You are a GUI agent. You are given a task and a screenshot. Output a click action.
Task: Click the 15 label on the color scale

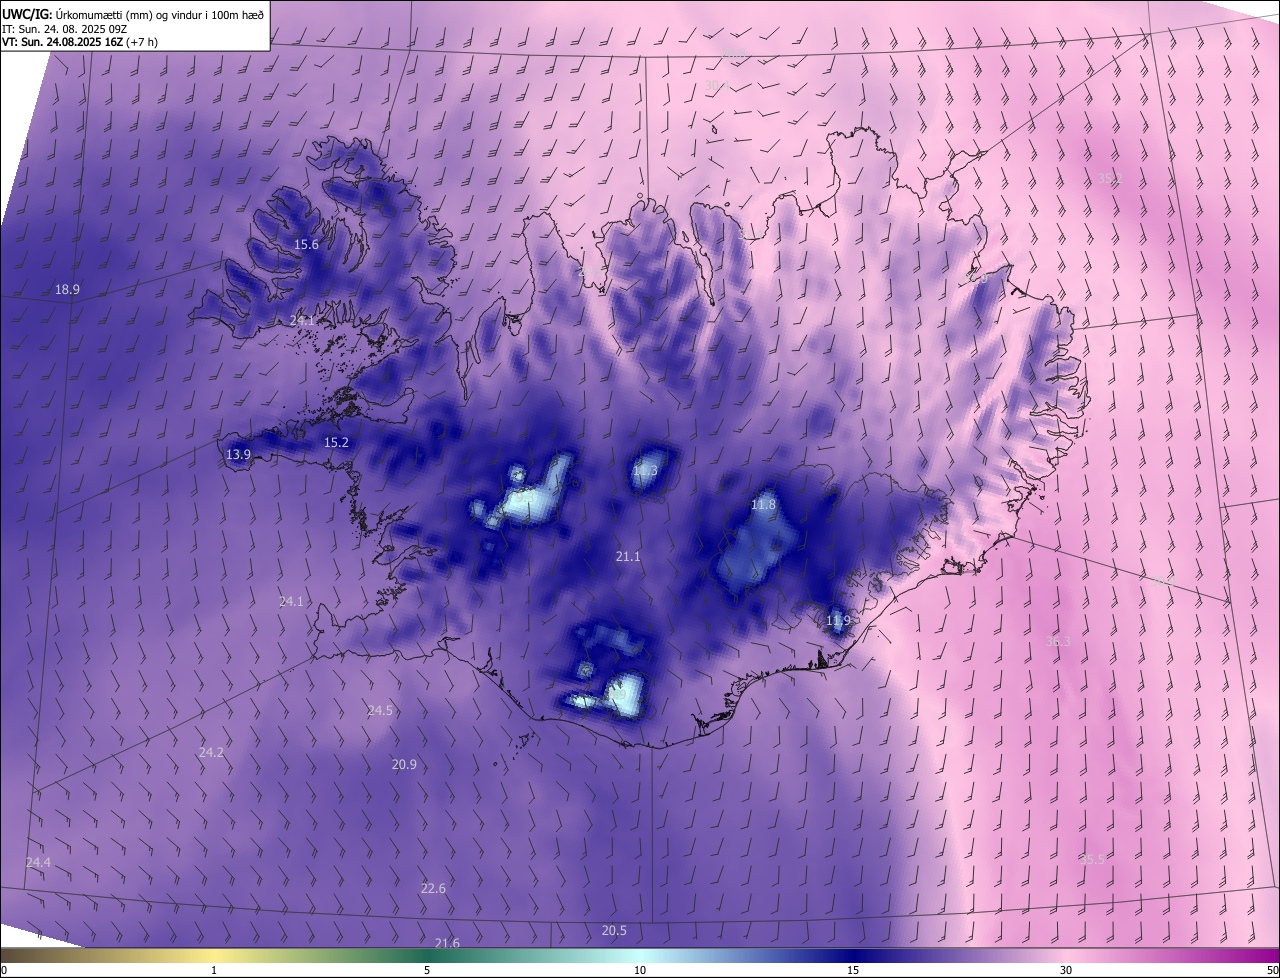coord(853,970)
